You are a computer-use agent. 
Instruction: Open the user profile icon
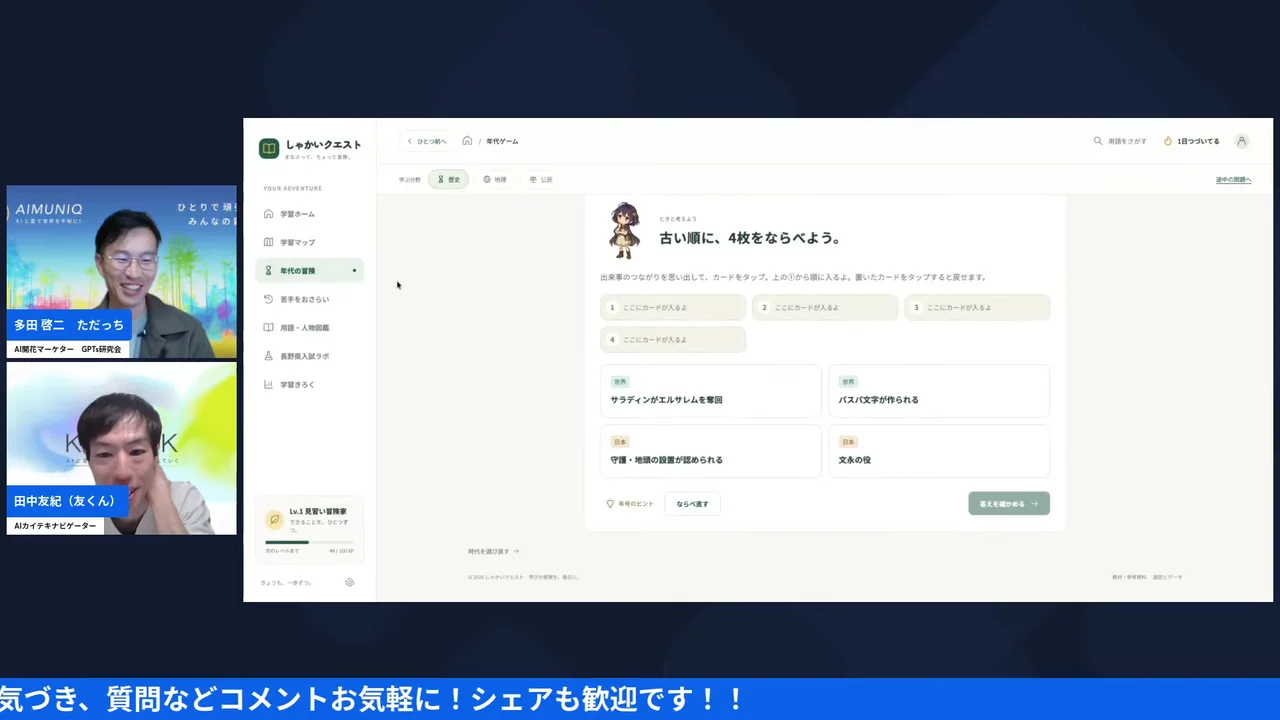[1242, 141]
